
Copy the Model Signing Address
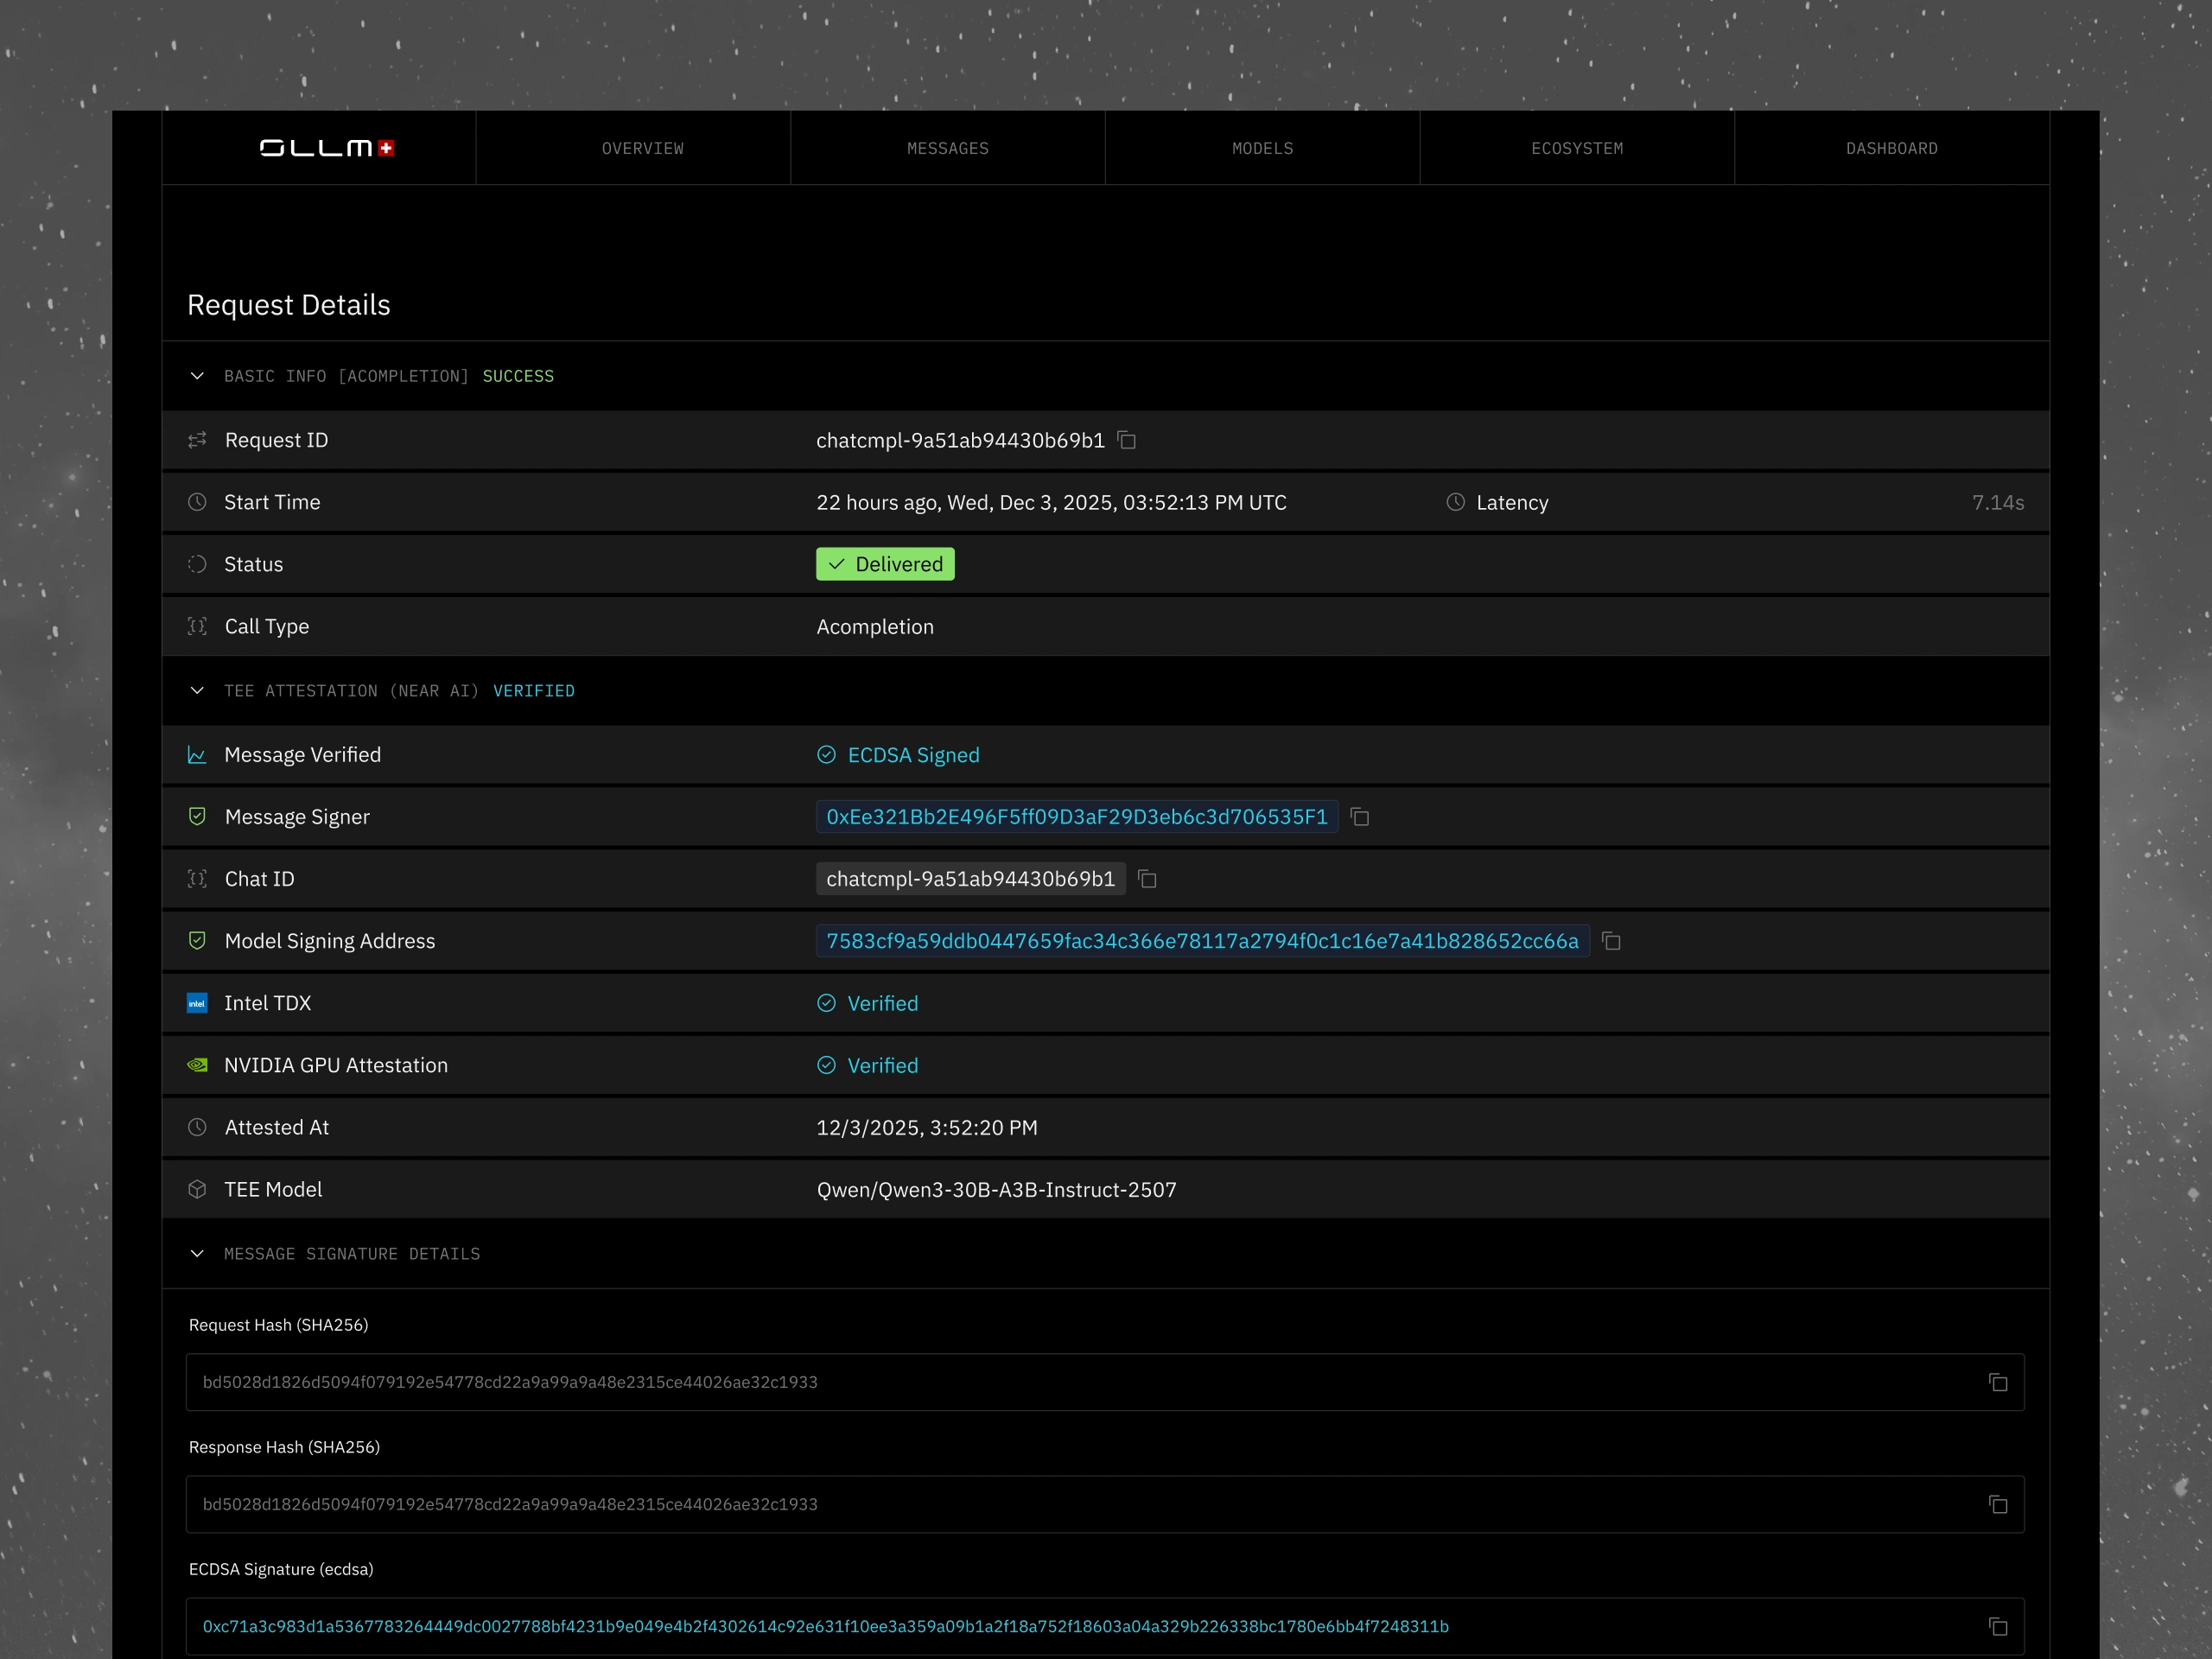[1611, 941]
